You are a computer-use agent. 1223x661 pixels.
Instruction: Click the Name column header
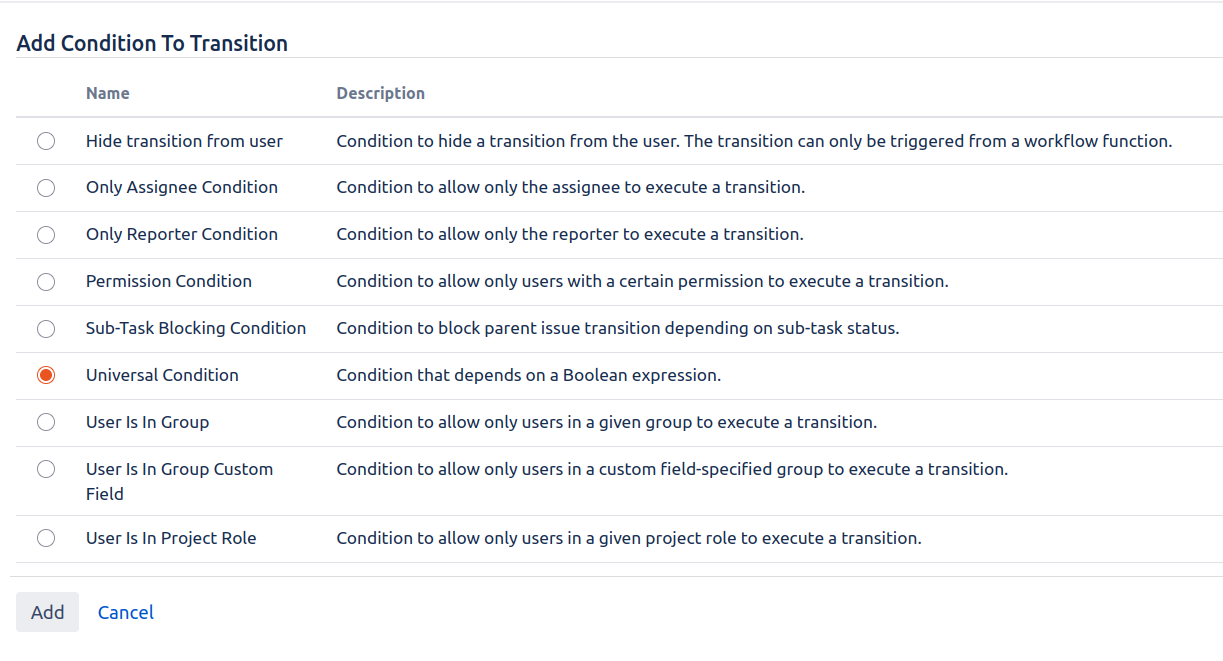[x=107, y=92]
